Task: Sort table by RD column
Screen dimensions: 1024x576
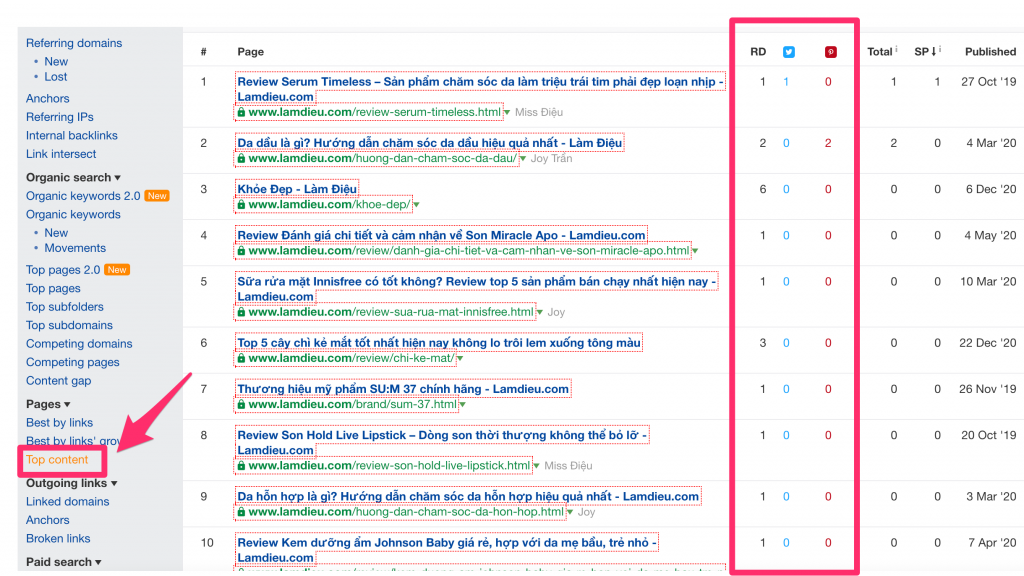Action: click(758, 52)
